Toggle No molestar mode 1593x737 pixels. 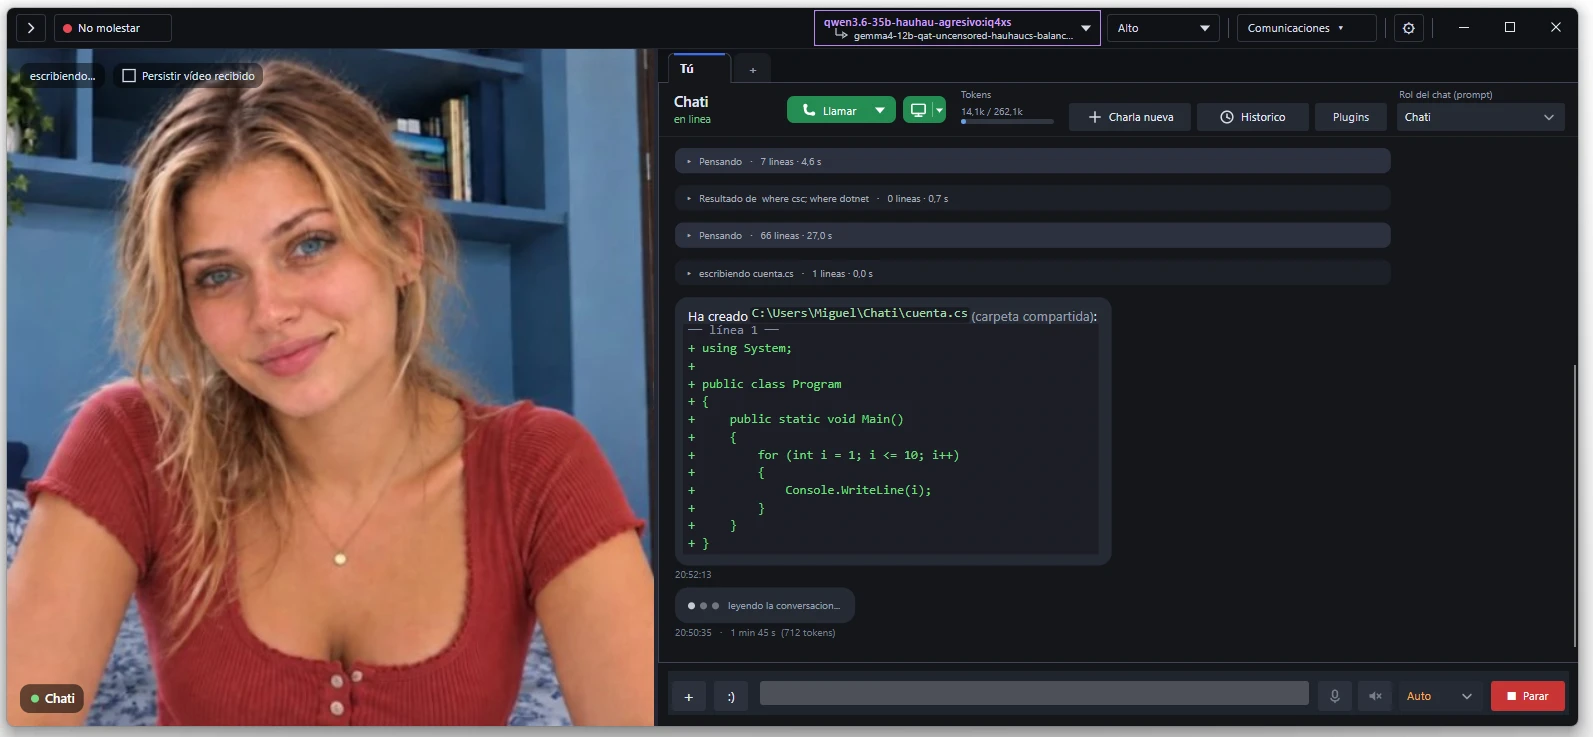[x=113, y=28]
